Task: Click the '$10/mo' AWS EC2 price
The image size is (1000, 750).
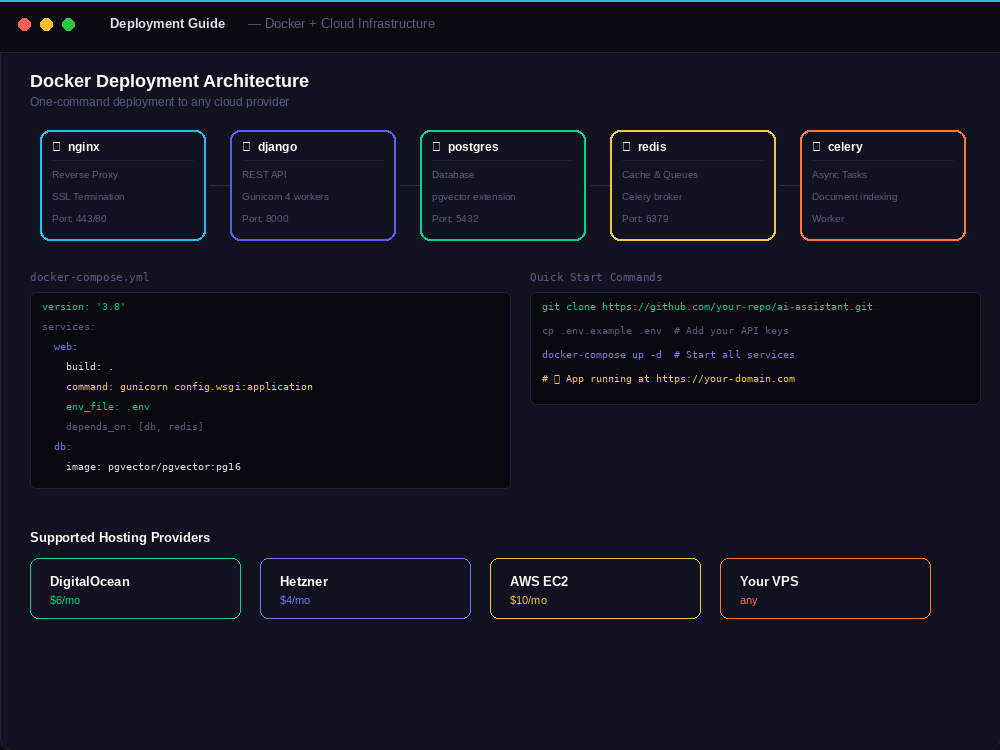Action: 528,600
